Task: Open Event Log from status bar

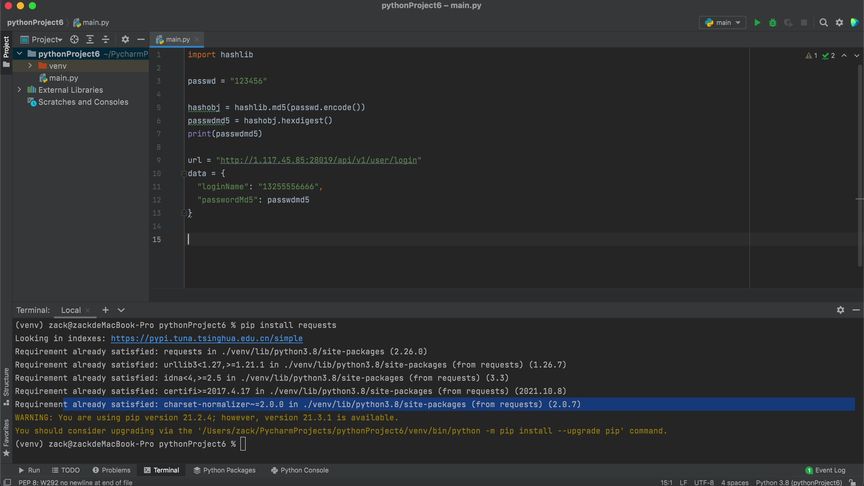Action: pos(825,470)
